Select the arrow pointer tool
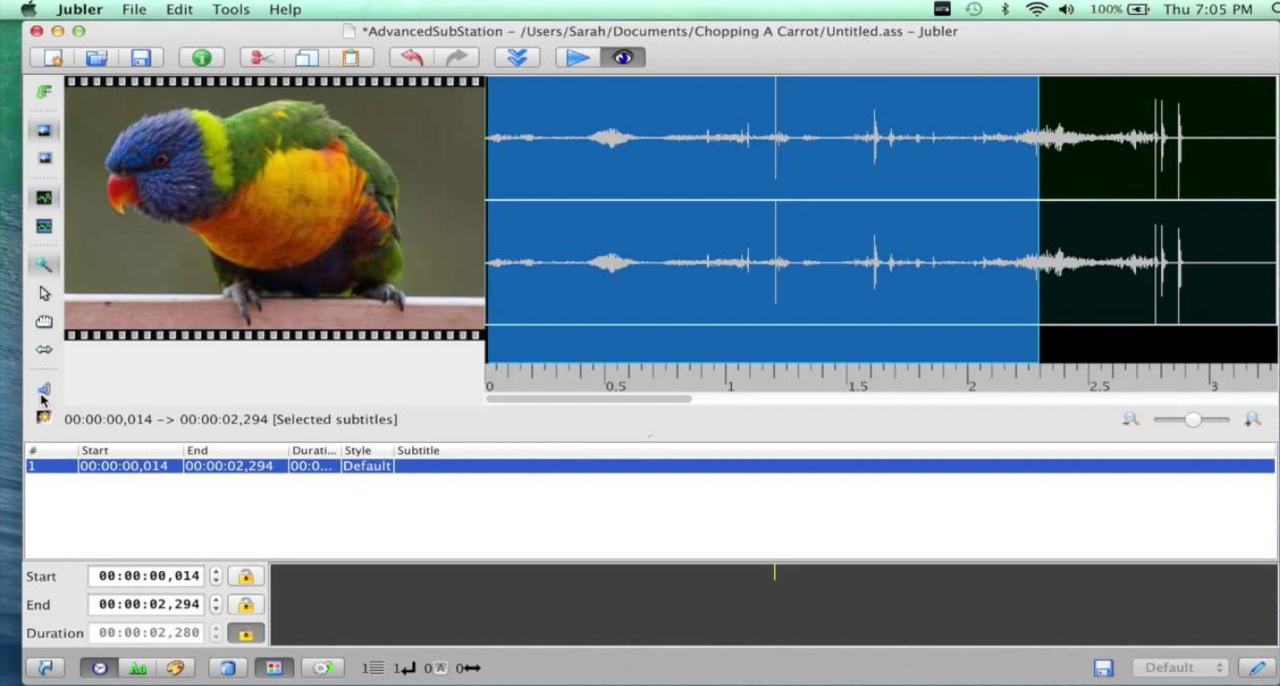This screenshot has height=686, width=1280. (x=44, y=293)
